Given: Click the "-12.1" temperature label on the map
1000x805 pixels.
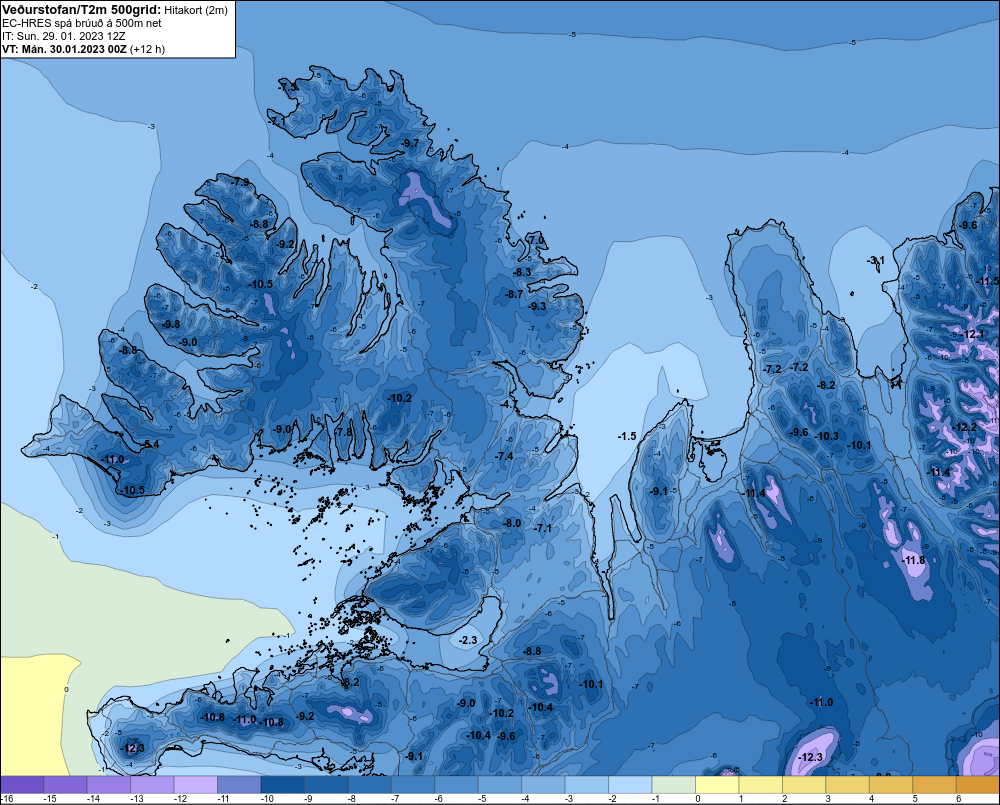Looking at the screenshot, I should pos(973,334).
